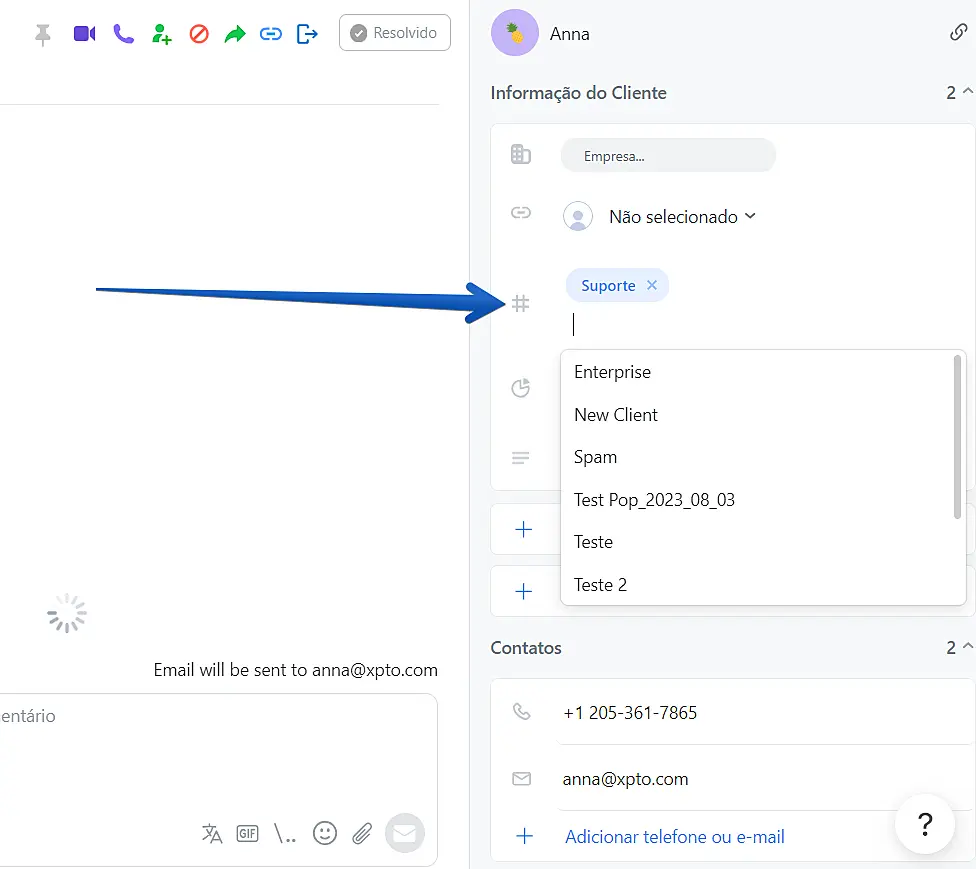Screen dimensions: 976x869
Task: Mark conversation as Resolvido
Action: coord(394,33)
